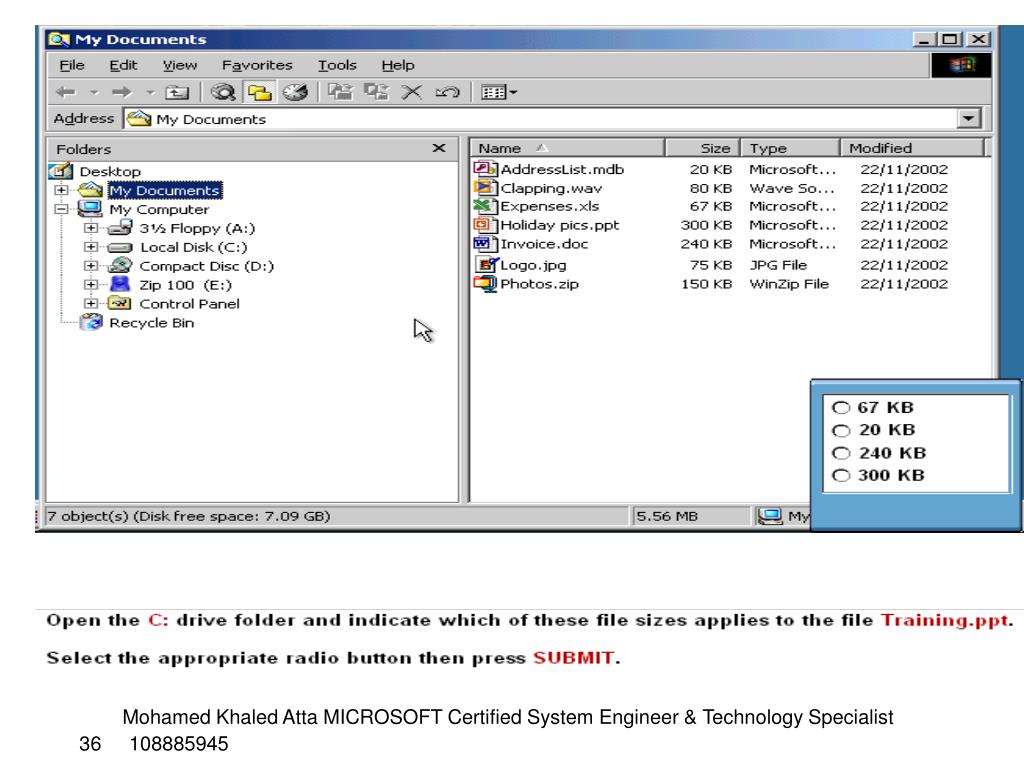This screenshot has height=768, width=1024.
Task: Click the Forward button history dropdown arrow
Action: pos(150,92)
